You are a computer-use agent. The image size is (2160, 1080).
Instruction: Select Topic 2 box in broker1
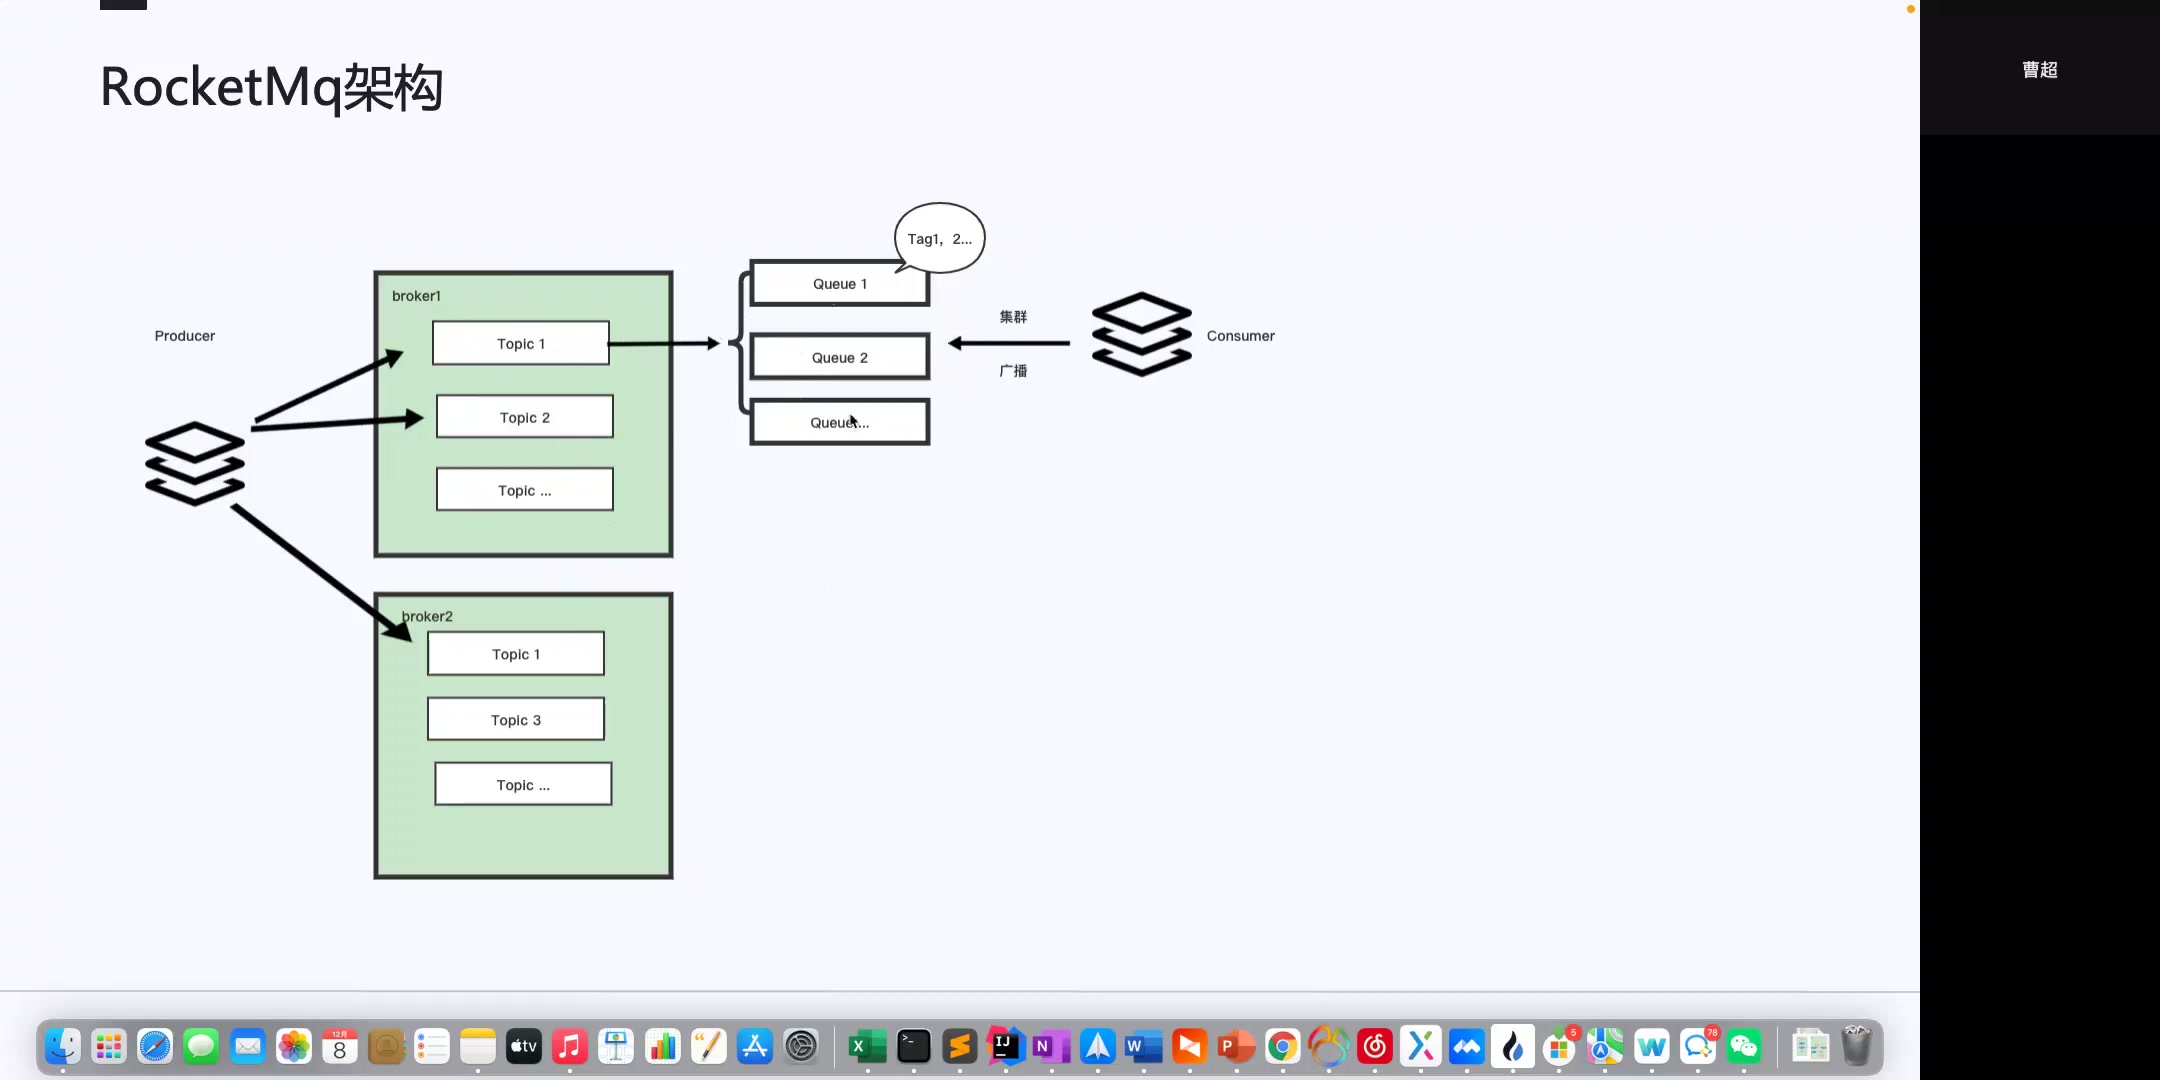(525, 417)
